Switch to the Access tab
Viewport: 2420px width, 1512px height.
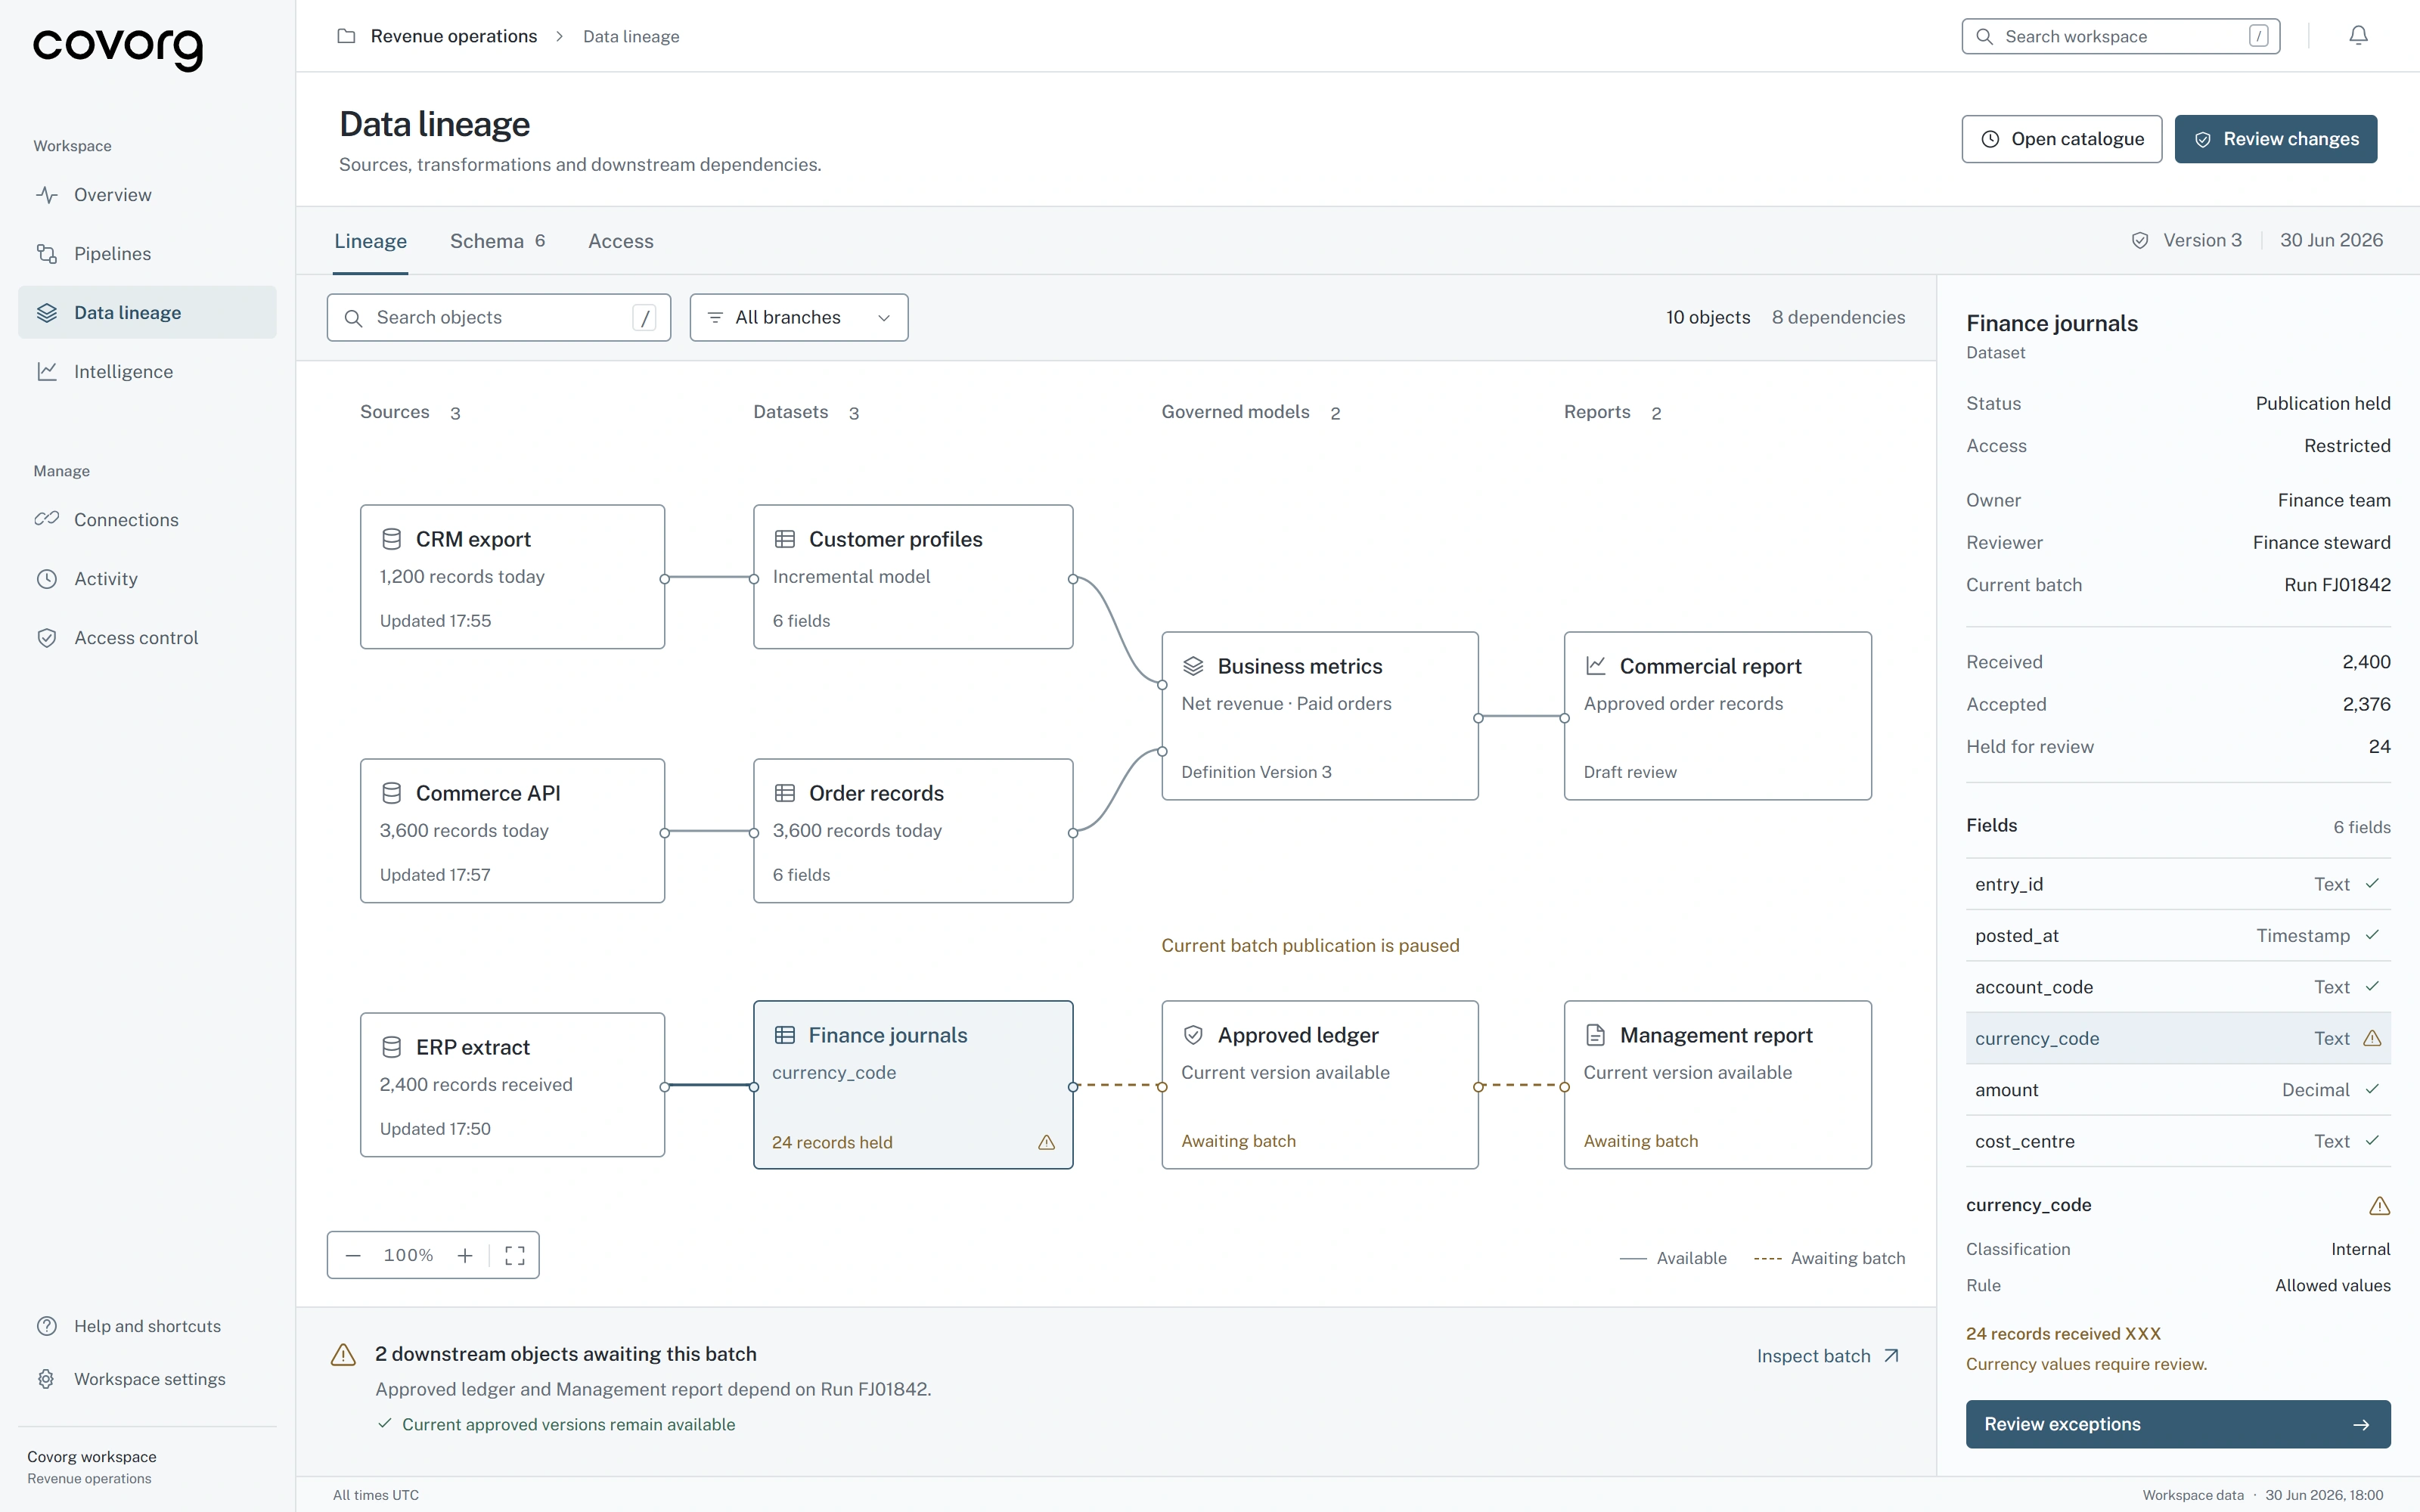[620, 241]
